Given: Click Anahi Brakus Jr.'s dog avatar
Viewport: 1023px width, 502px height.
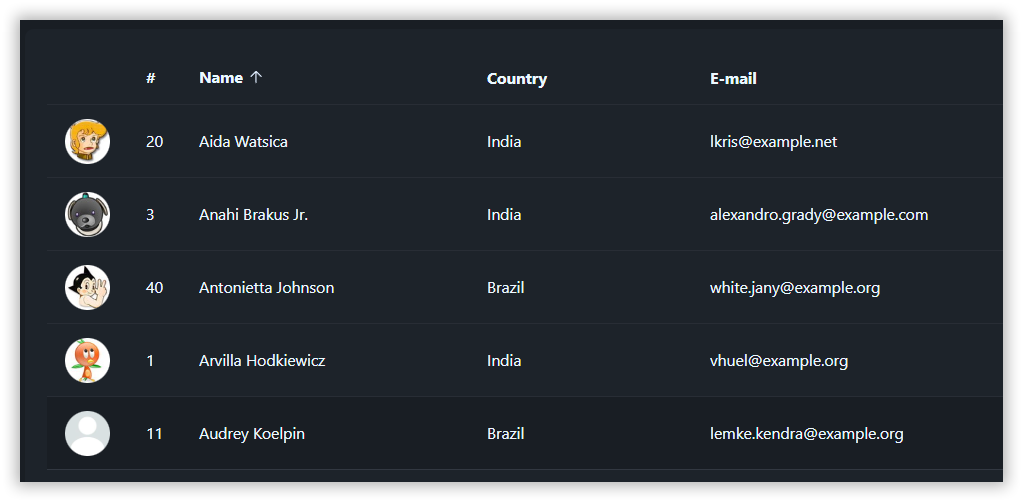Looking at the screenshot, I should [88, 214].
